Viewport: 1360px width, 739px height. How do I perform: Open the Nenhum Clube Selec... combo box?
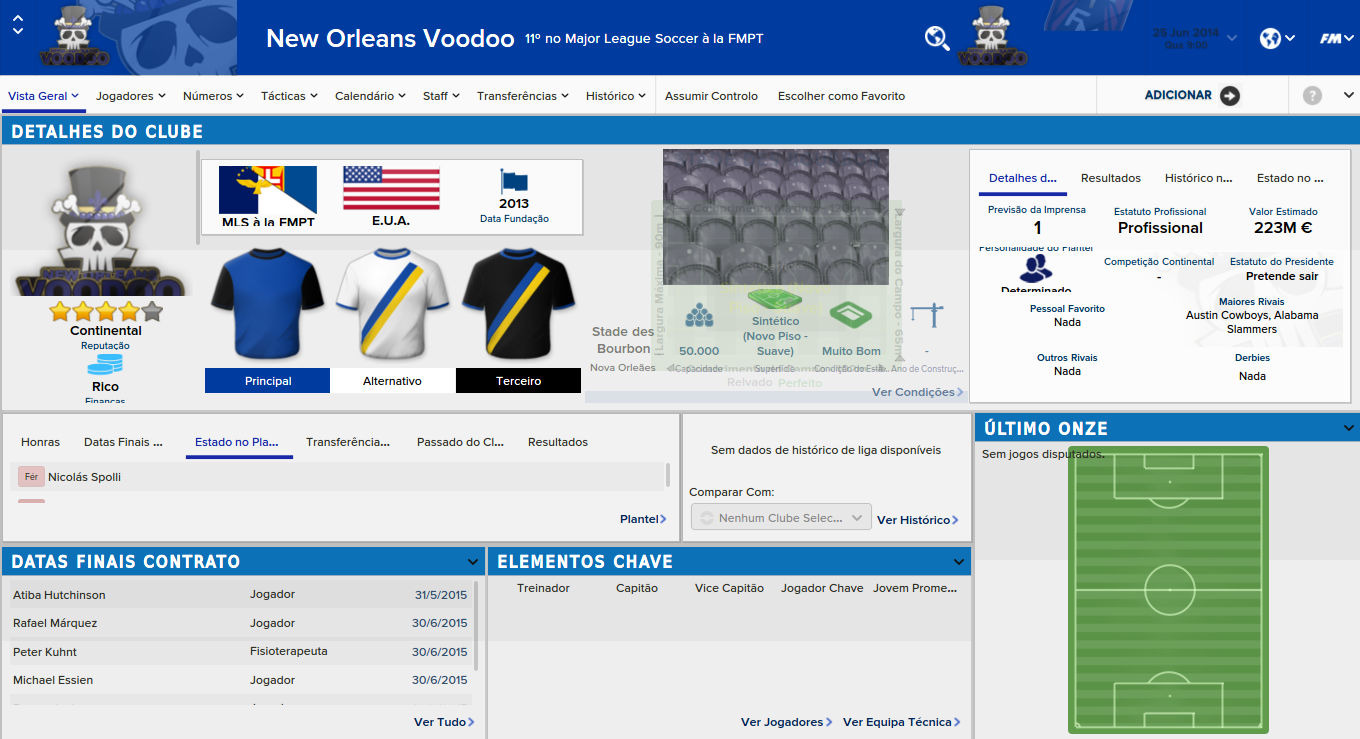[x=780, y=518]
